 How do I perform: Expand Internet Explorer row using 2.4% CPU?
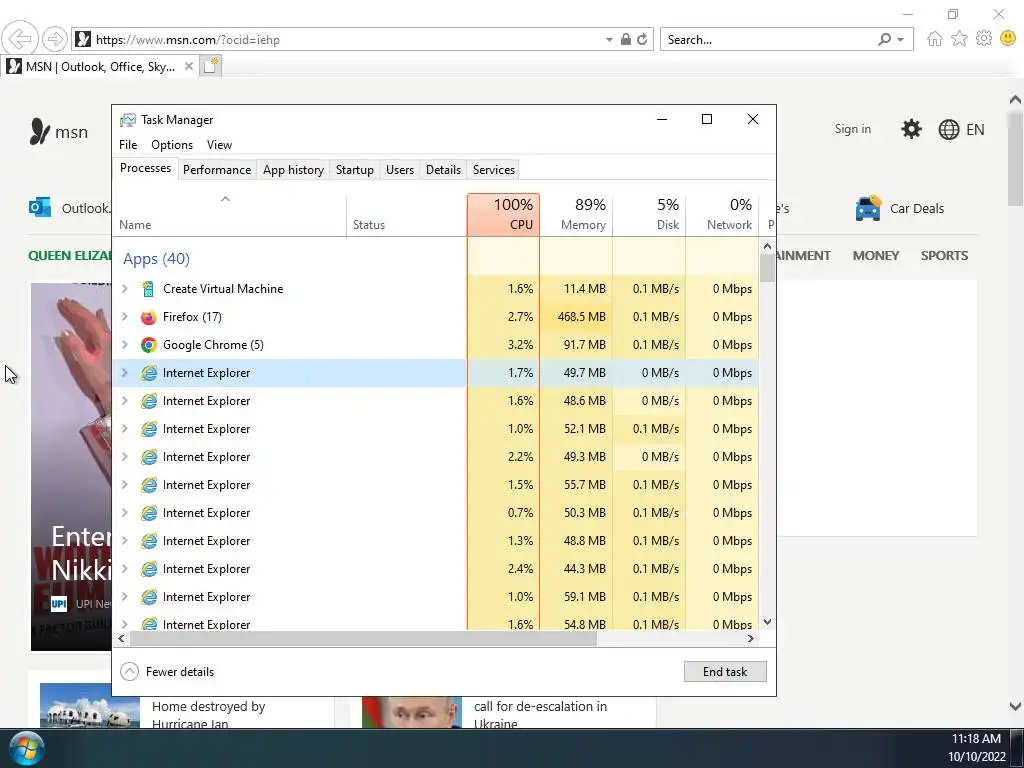(x=125, y=569)
